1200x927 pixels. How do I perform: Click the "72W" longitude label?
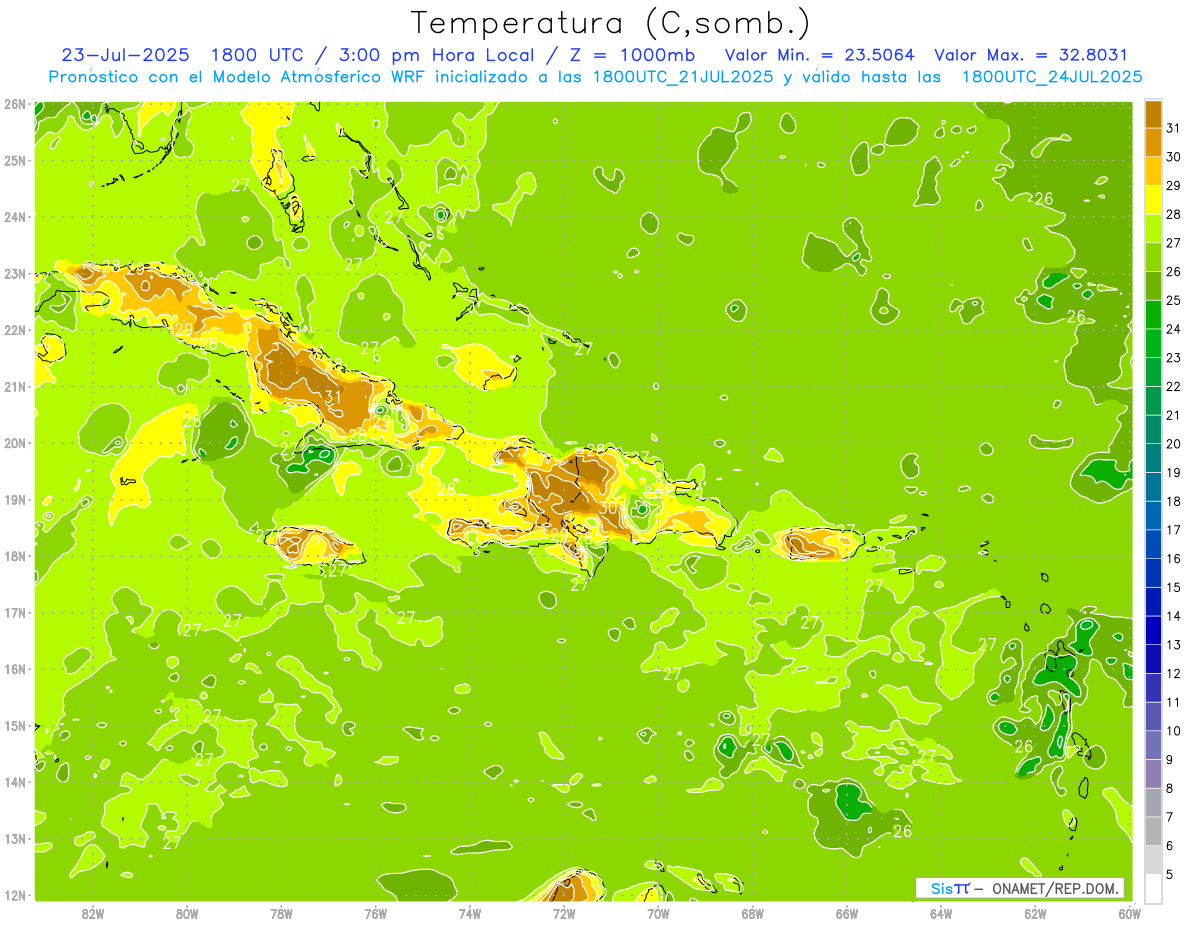tap(564, 912)
